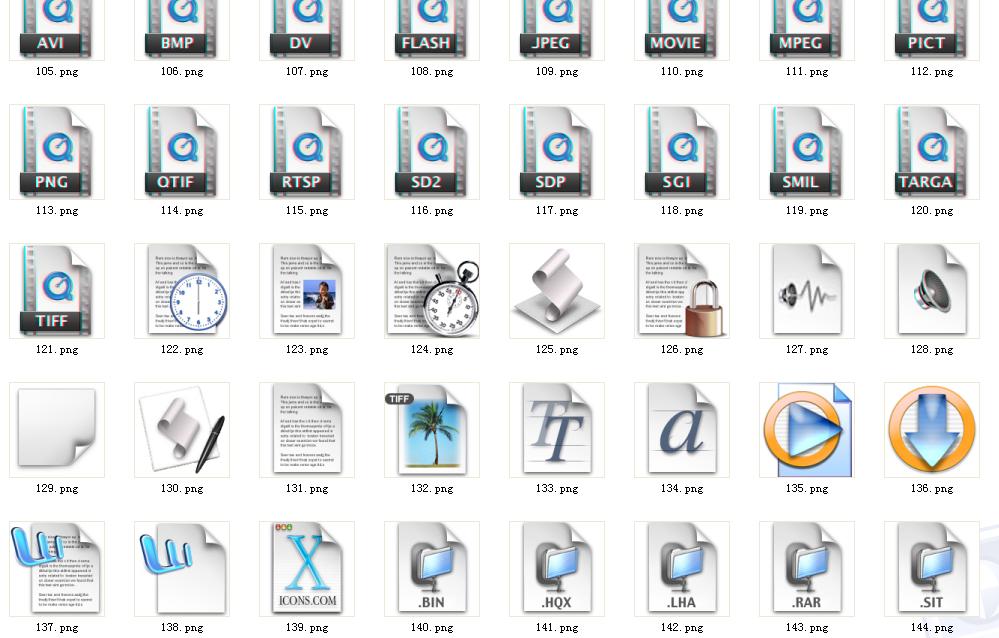999x638 pixels.
Task: Click the orange download arrow icon
Action: 931,430
